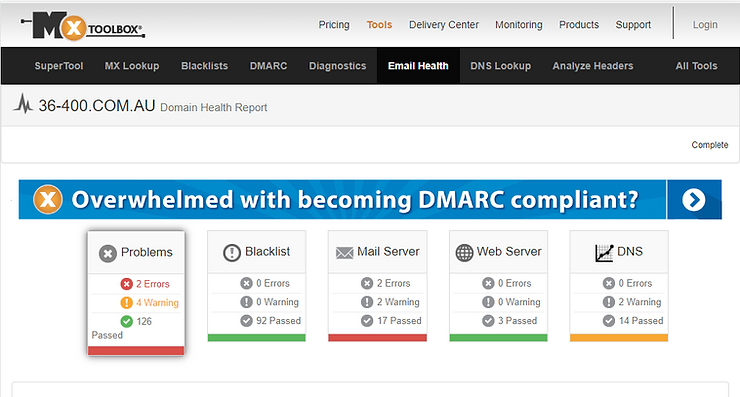The image size is (740, 397).
Task: Click grey warning icon in Mail Server card
Action: [367, 302]
